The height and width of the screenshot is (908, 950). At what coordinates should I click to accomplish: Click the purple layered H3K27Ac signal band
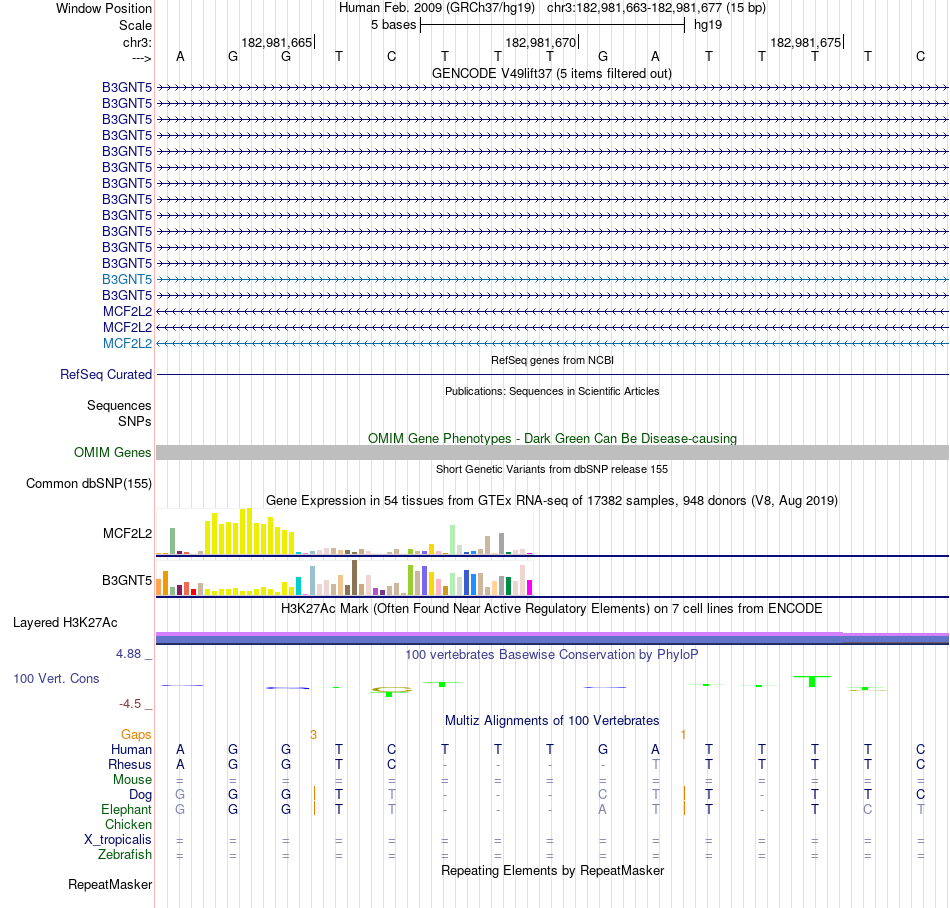[552, 638]
